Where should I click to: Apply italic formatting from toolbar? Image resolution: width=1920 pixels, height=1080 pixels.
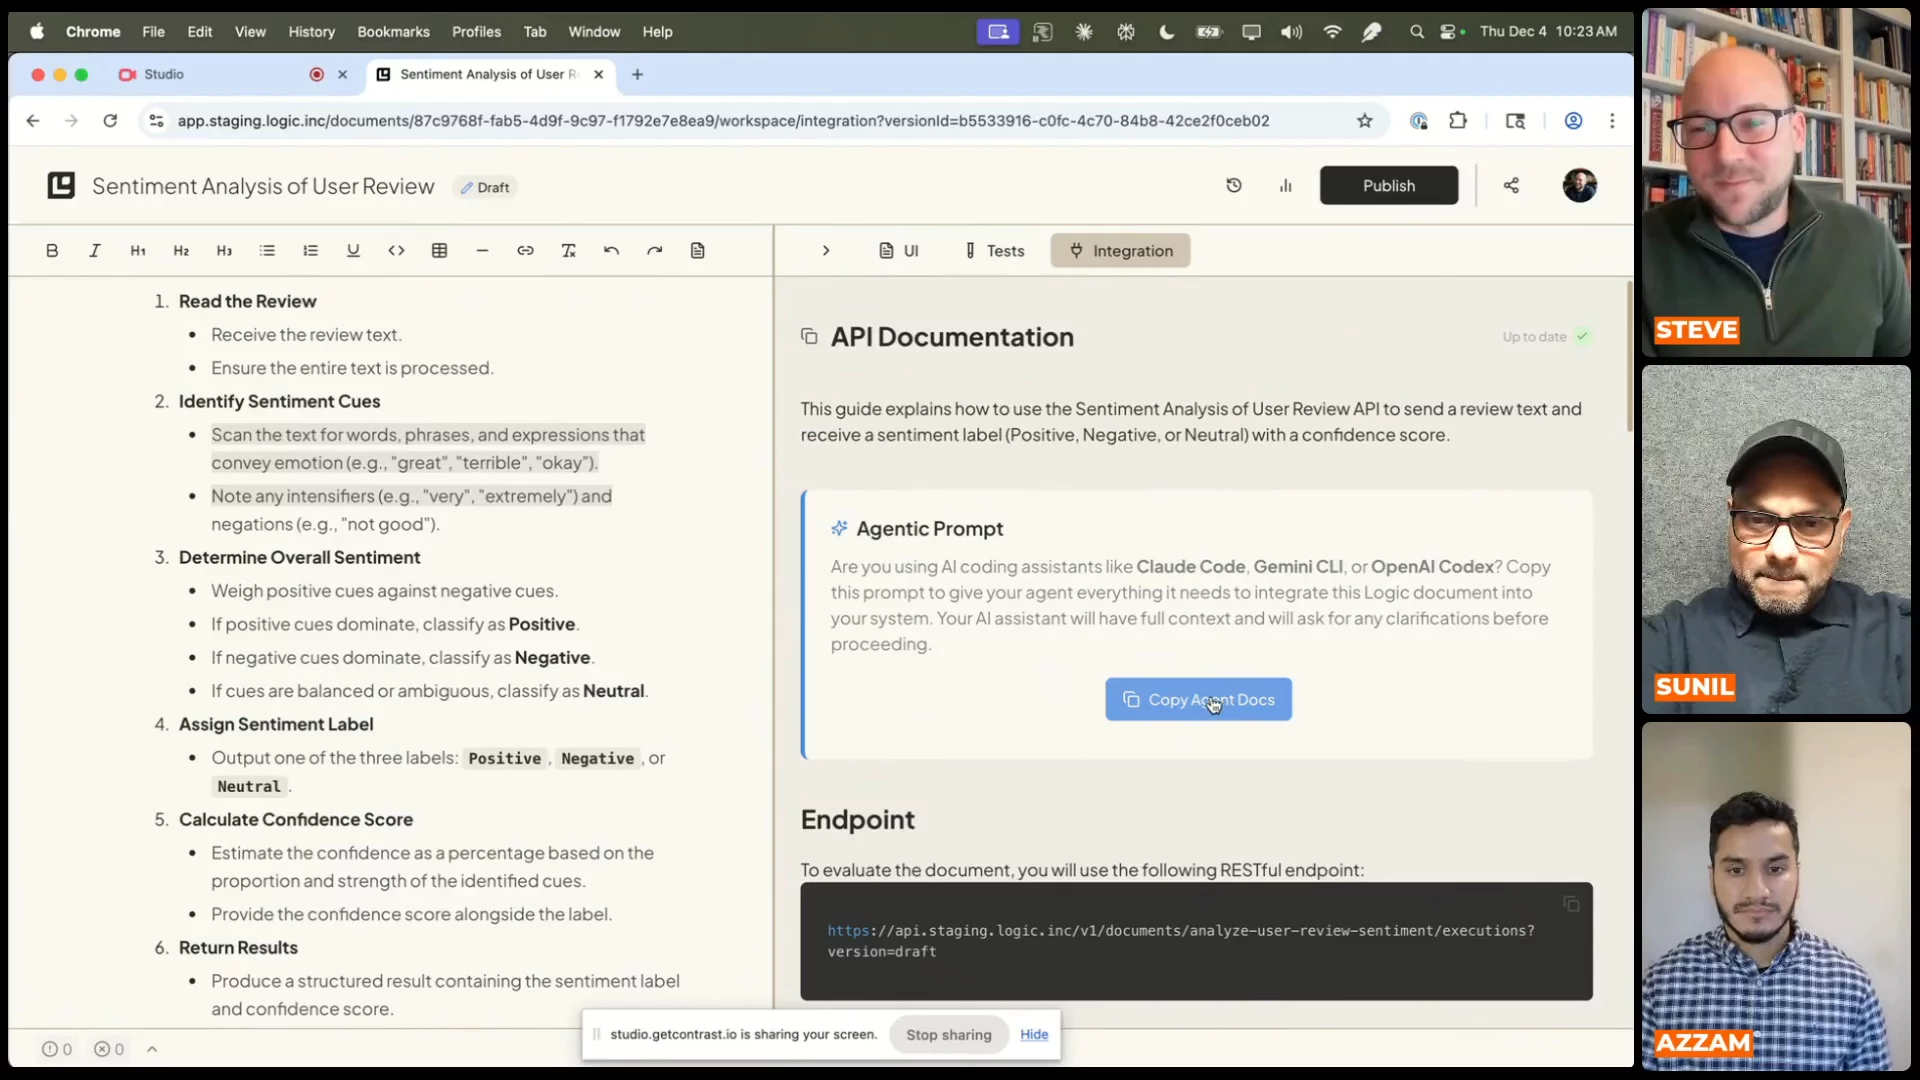coord(95,251)
